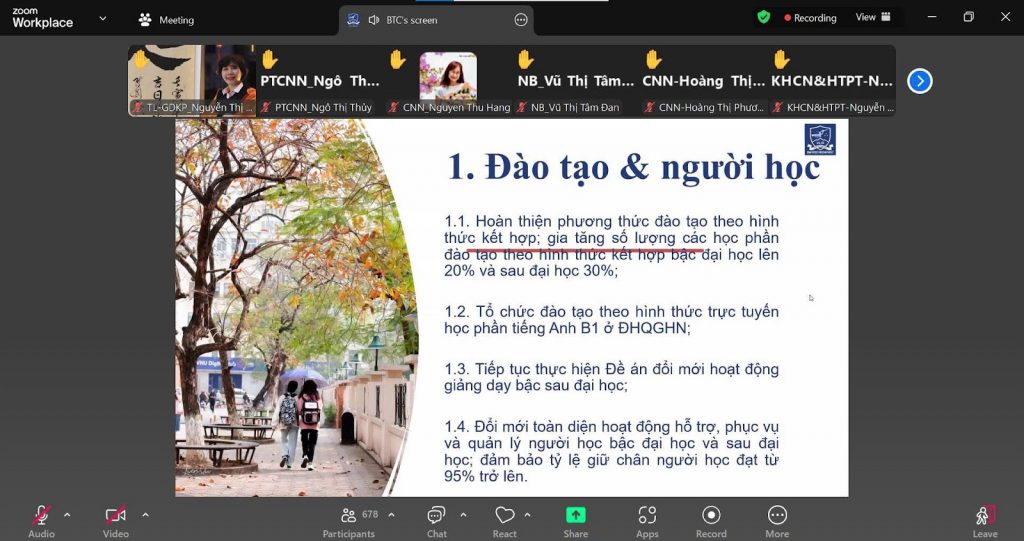Start recording with the Record button
1024x541 pixels.
click(x=711, y=518)
